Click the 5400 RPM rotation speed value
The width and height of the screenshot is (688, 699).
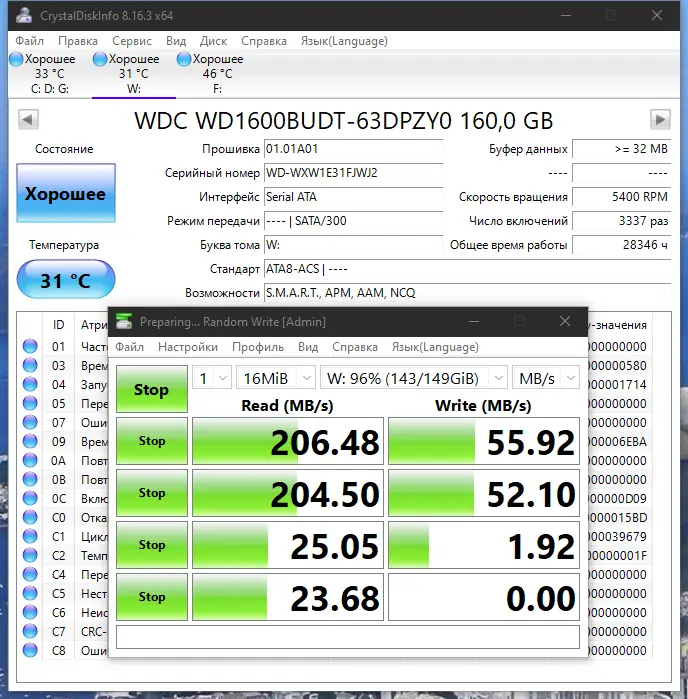[621, 197]
